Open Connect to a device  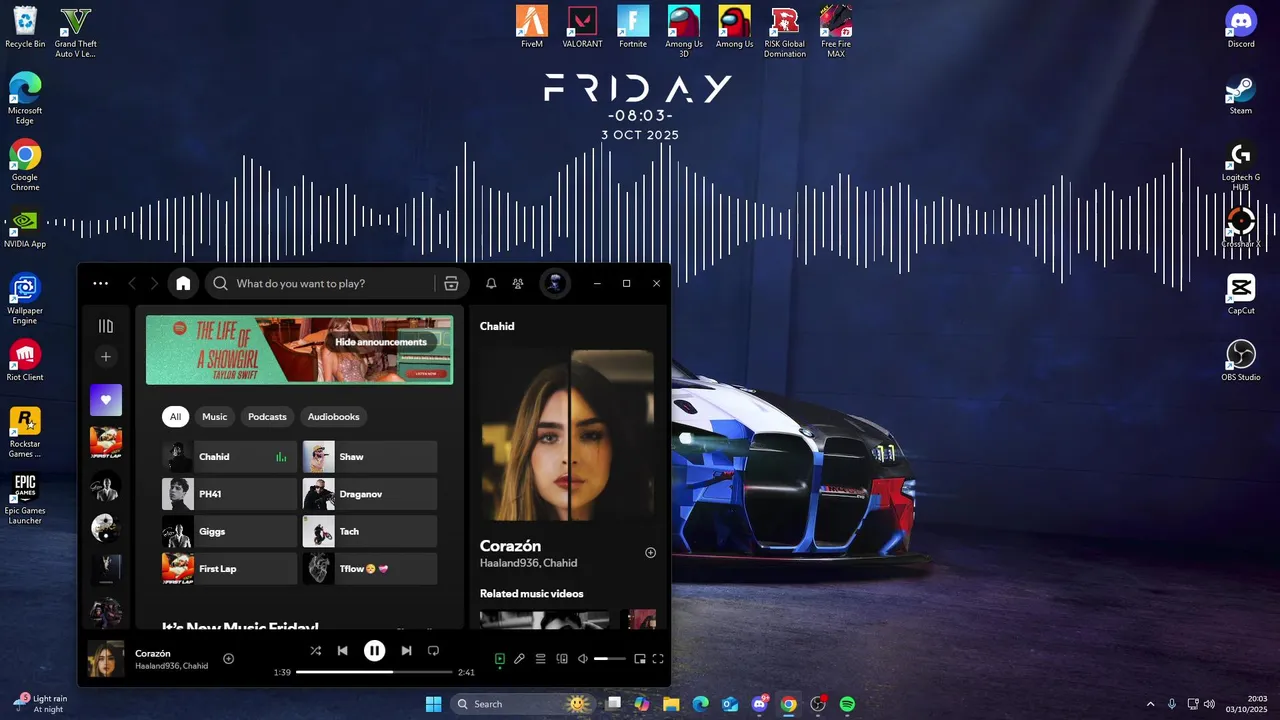click(562, 659)
